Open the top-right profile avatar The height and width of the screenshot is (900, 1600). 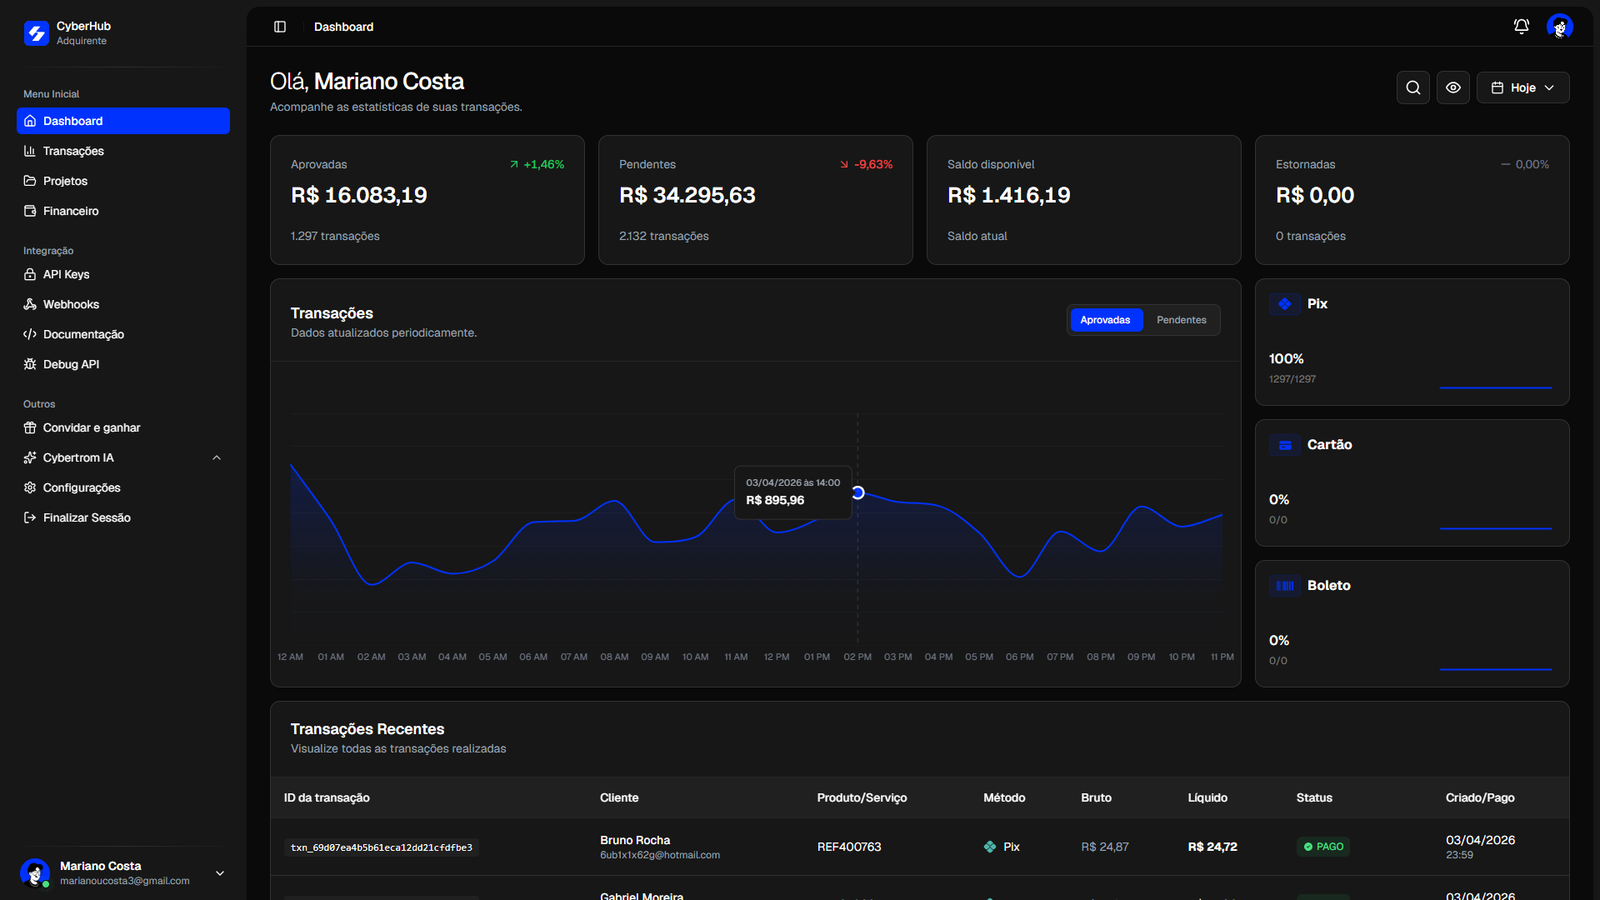[1559, 27]
